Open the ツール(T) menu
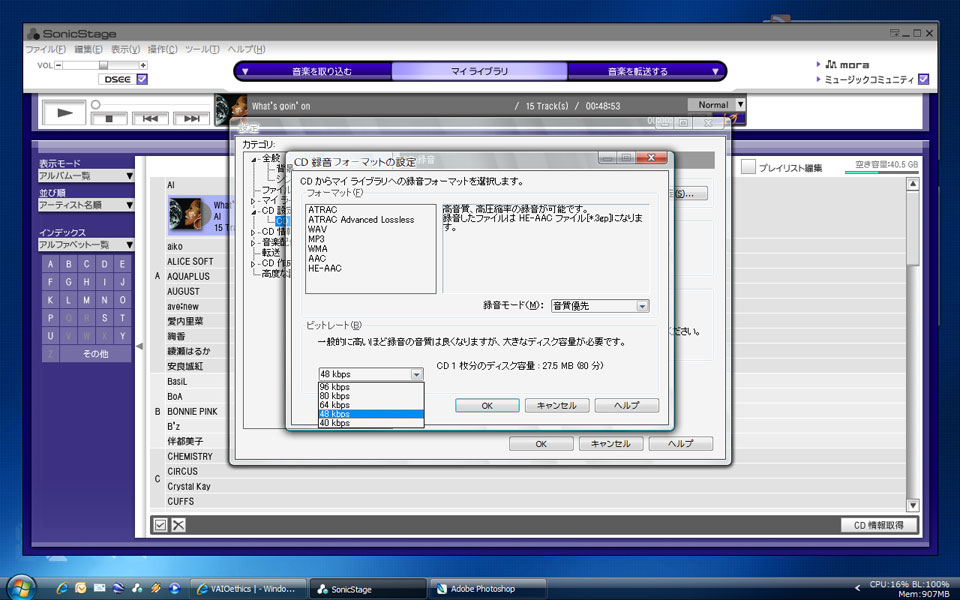 (202, 49)
